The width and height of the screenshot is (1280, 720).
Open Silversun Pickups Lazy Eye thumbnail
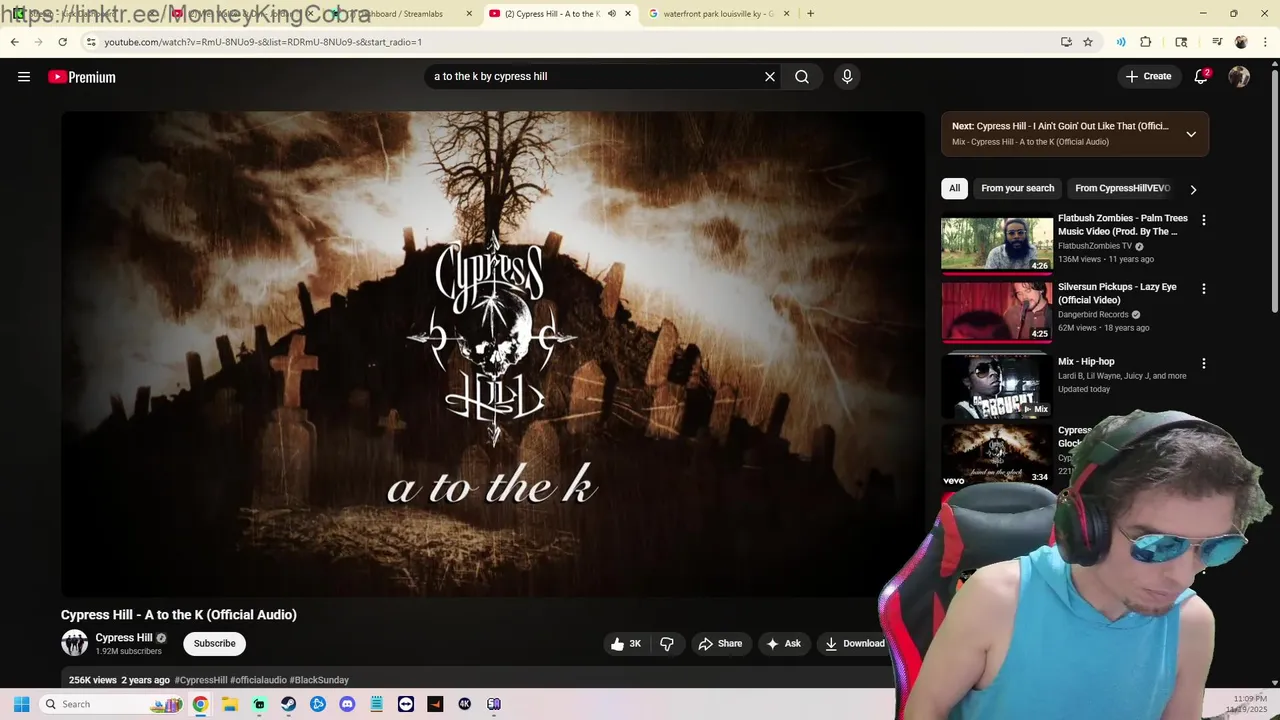point(996,312)
